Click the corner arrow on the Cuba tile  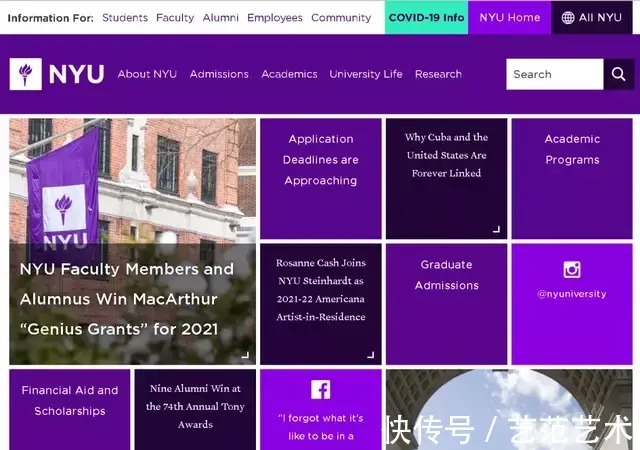[496, 229]
